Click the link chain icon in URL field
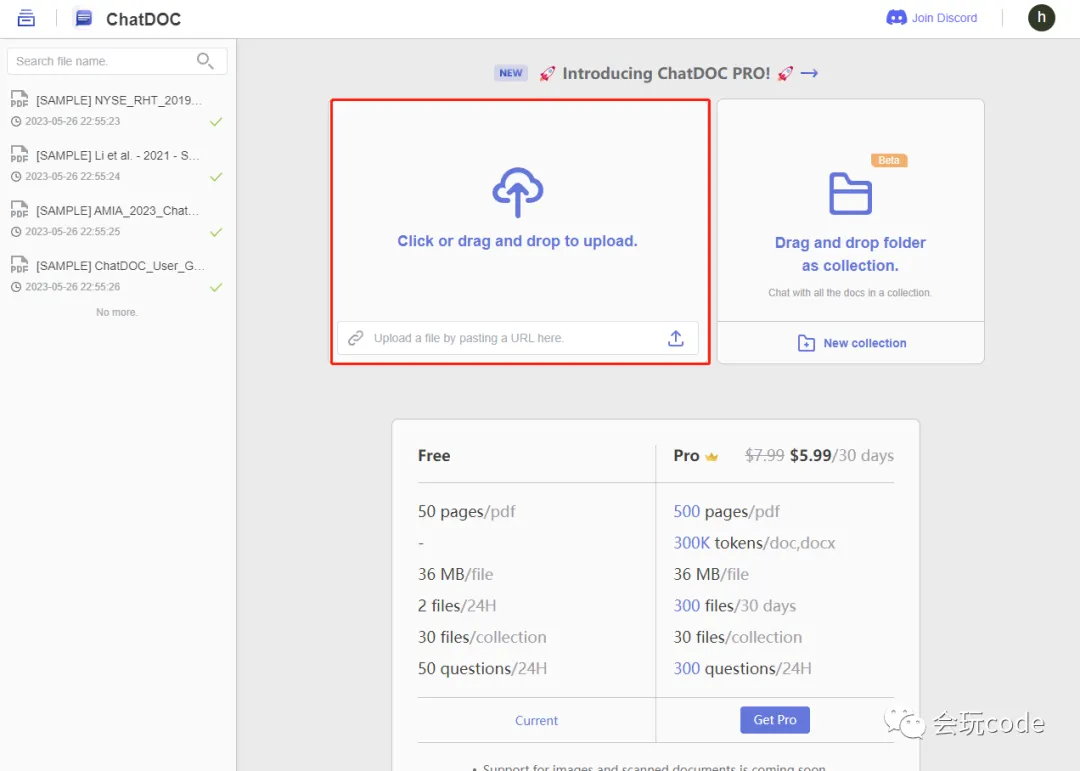The width and height of the screenshot is (1080, 771). point(355,338)
